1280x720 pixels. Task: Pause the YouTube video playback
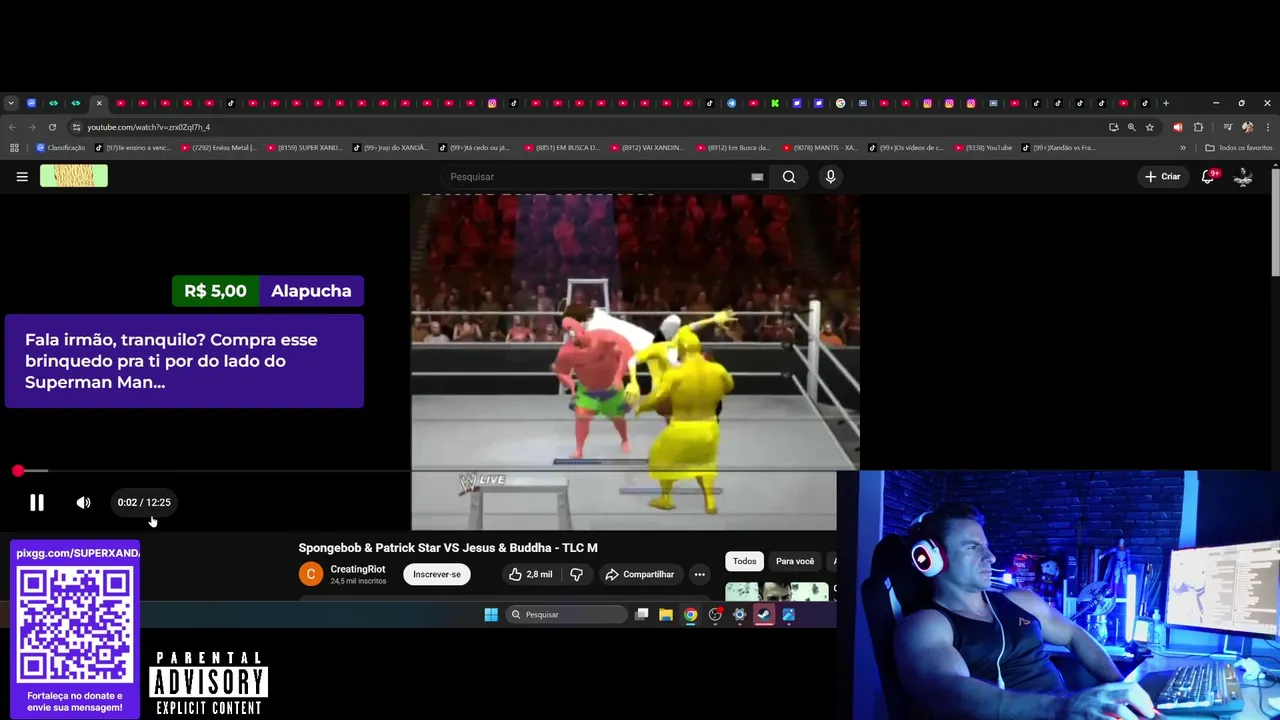click(x=36, y=503)
